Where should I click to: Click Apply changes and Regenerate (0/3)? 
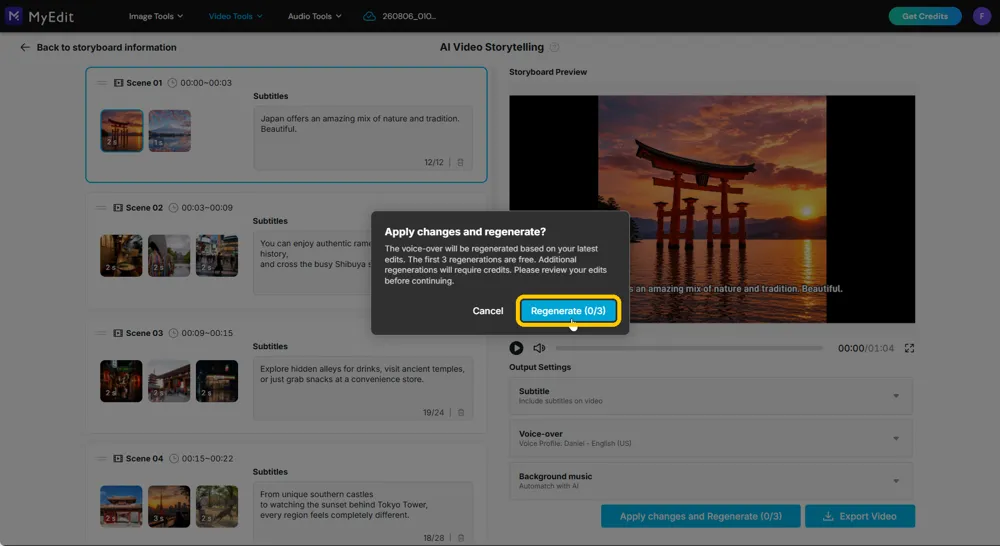tap(700, 516)
